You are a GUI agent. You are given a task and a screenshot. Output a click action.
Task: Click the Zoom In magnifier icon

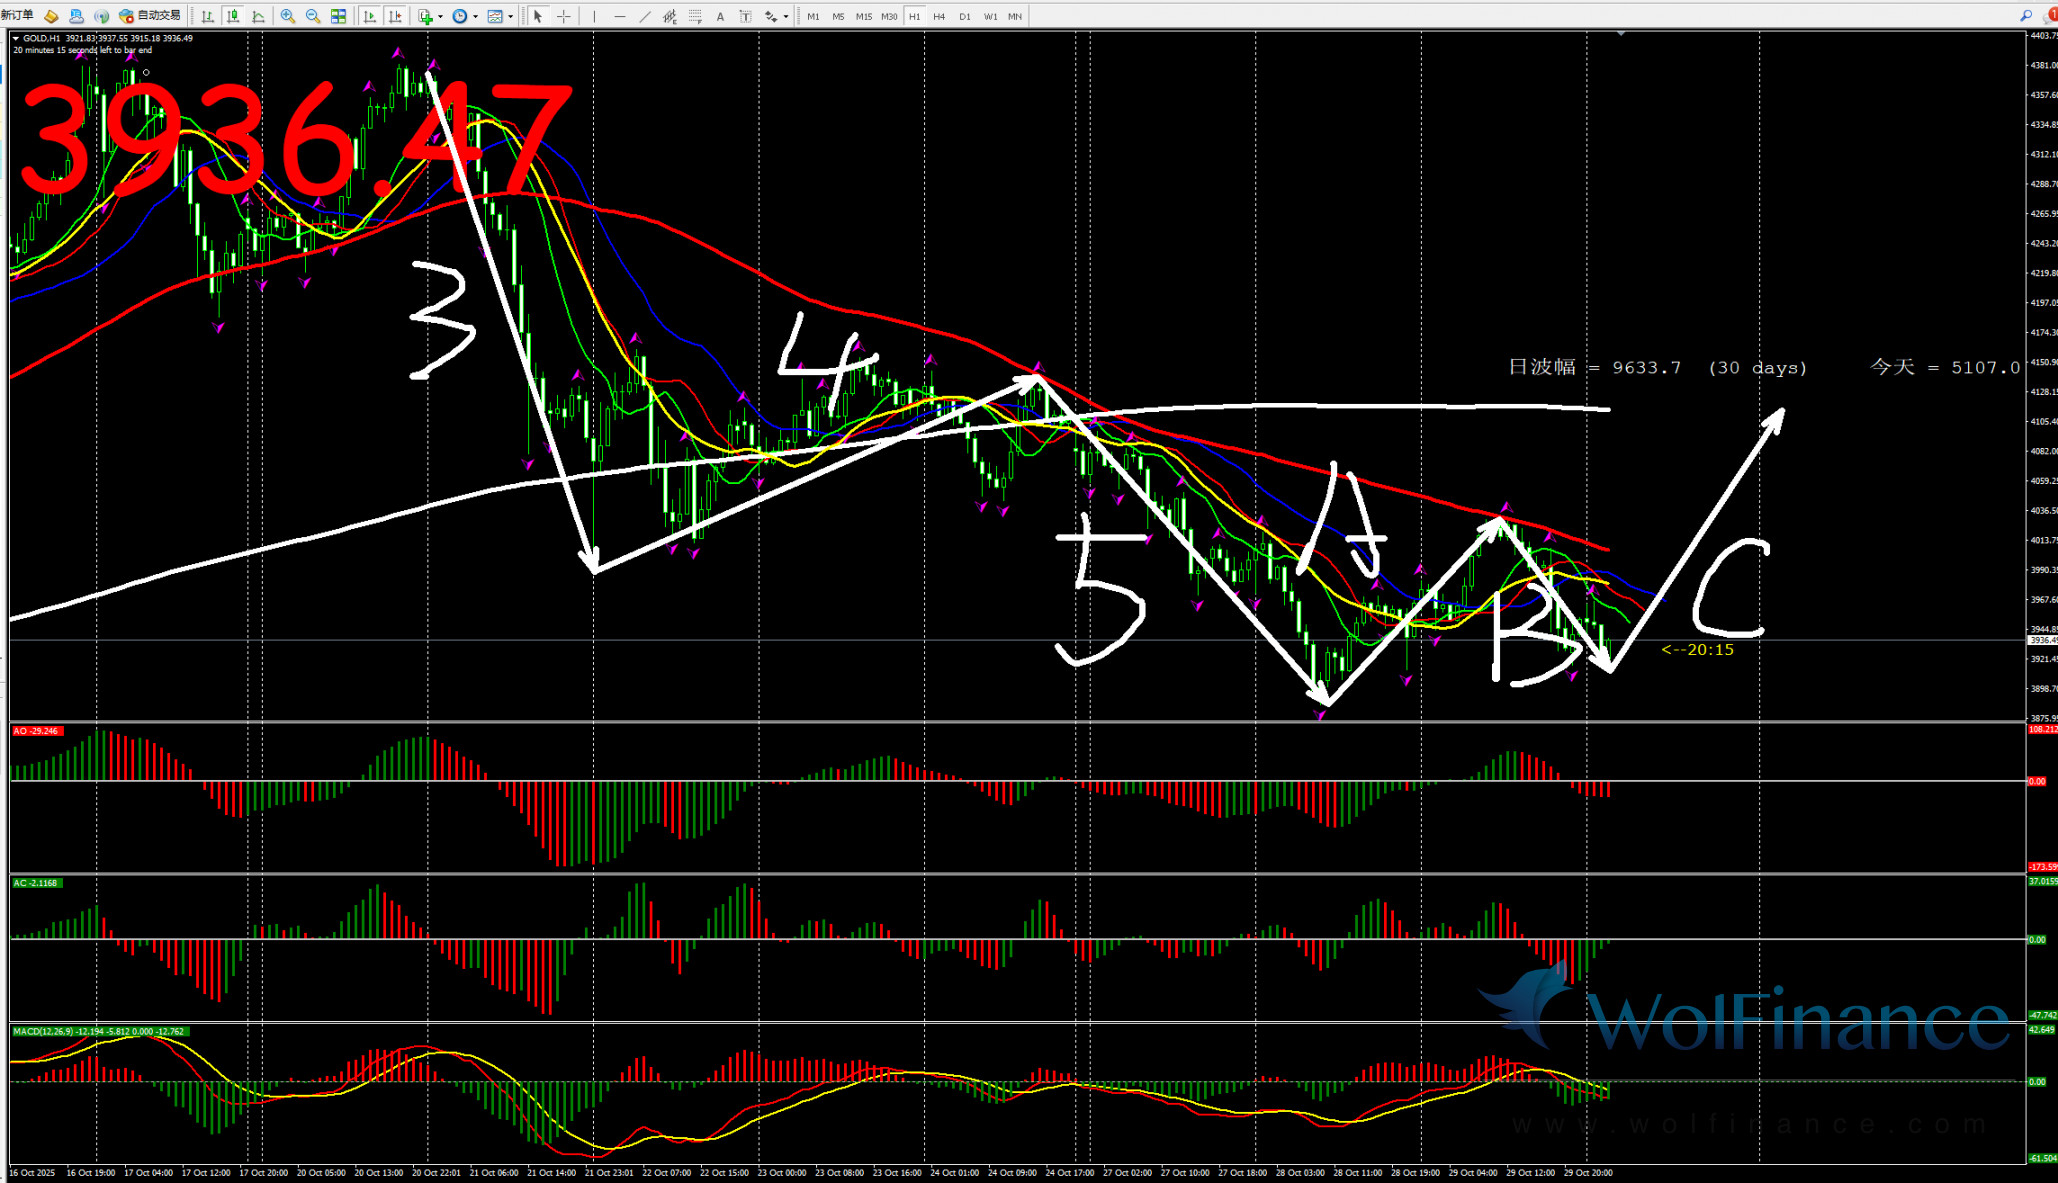coord(288,16)
